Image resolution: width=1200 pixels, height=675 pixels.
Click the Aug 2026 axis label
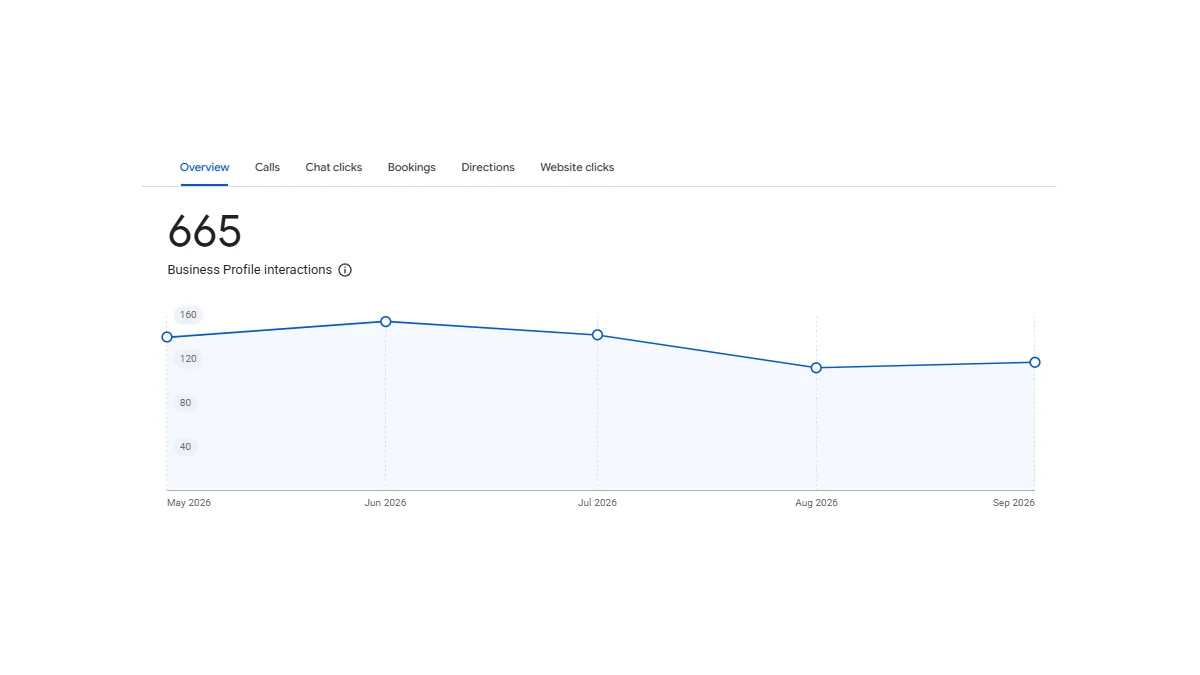pyautogui.click(x=816, y=503)
